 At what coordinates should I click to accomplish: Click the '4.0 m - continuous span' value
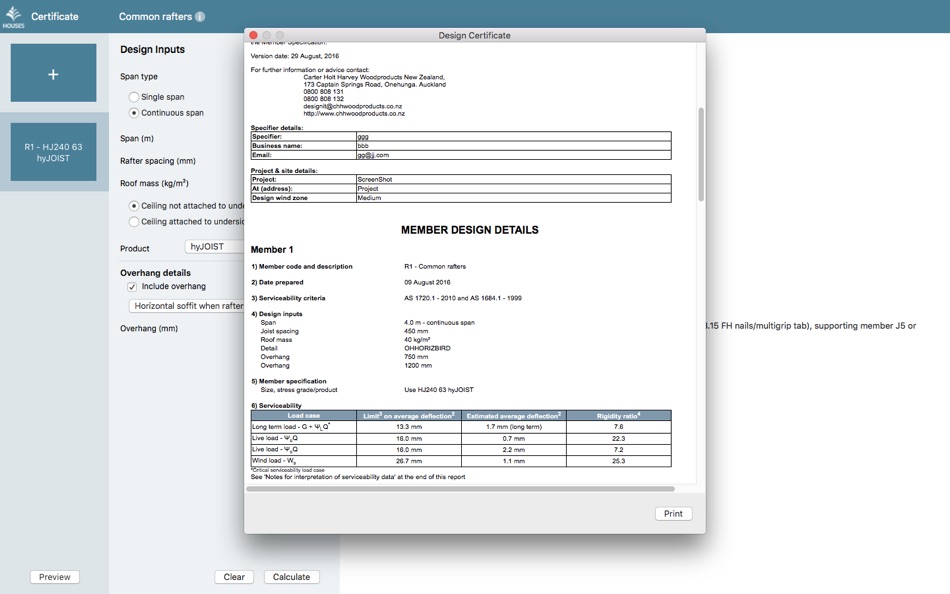[x=439, y=323]
